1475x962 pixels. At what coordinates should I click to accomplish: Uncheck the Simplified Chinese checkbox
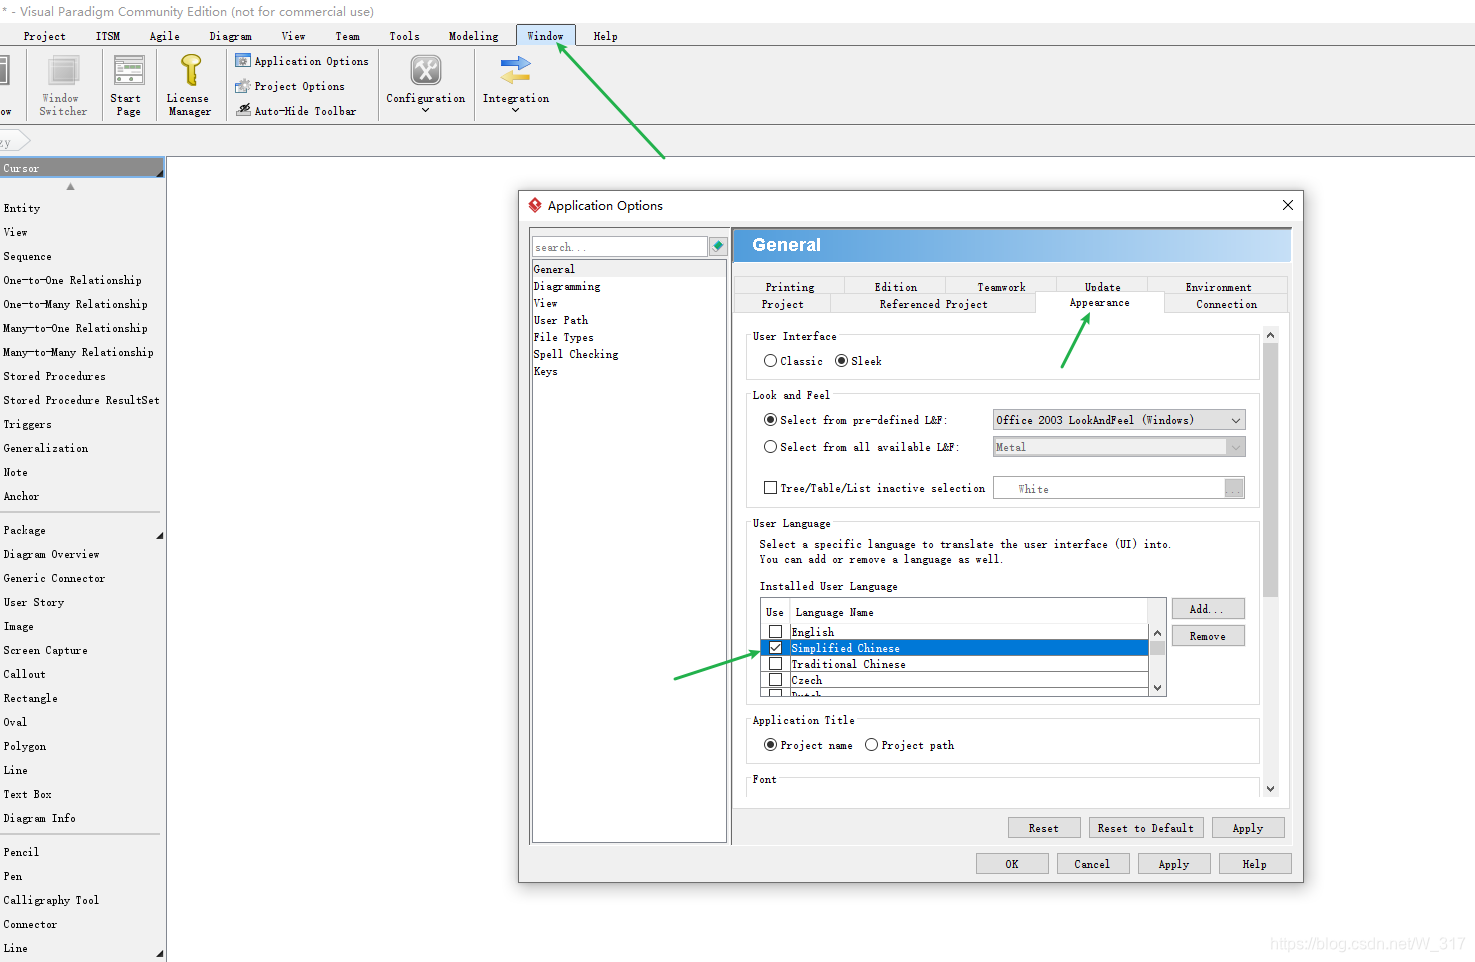coord(775,648)
